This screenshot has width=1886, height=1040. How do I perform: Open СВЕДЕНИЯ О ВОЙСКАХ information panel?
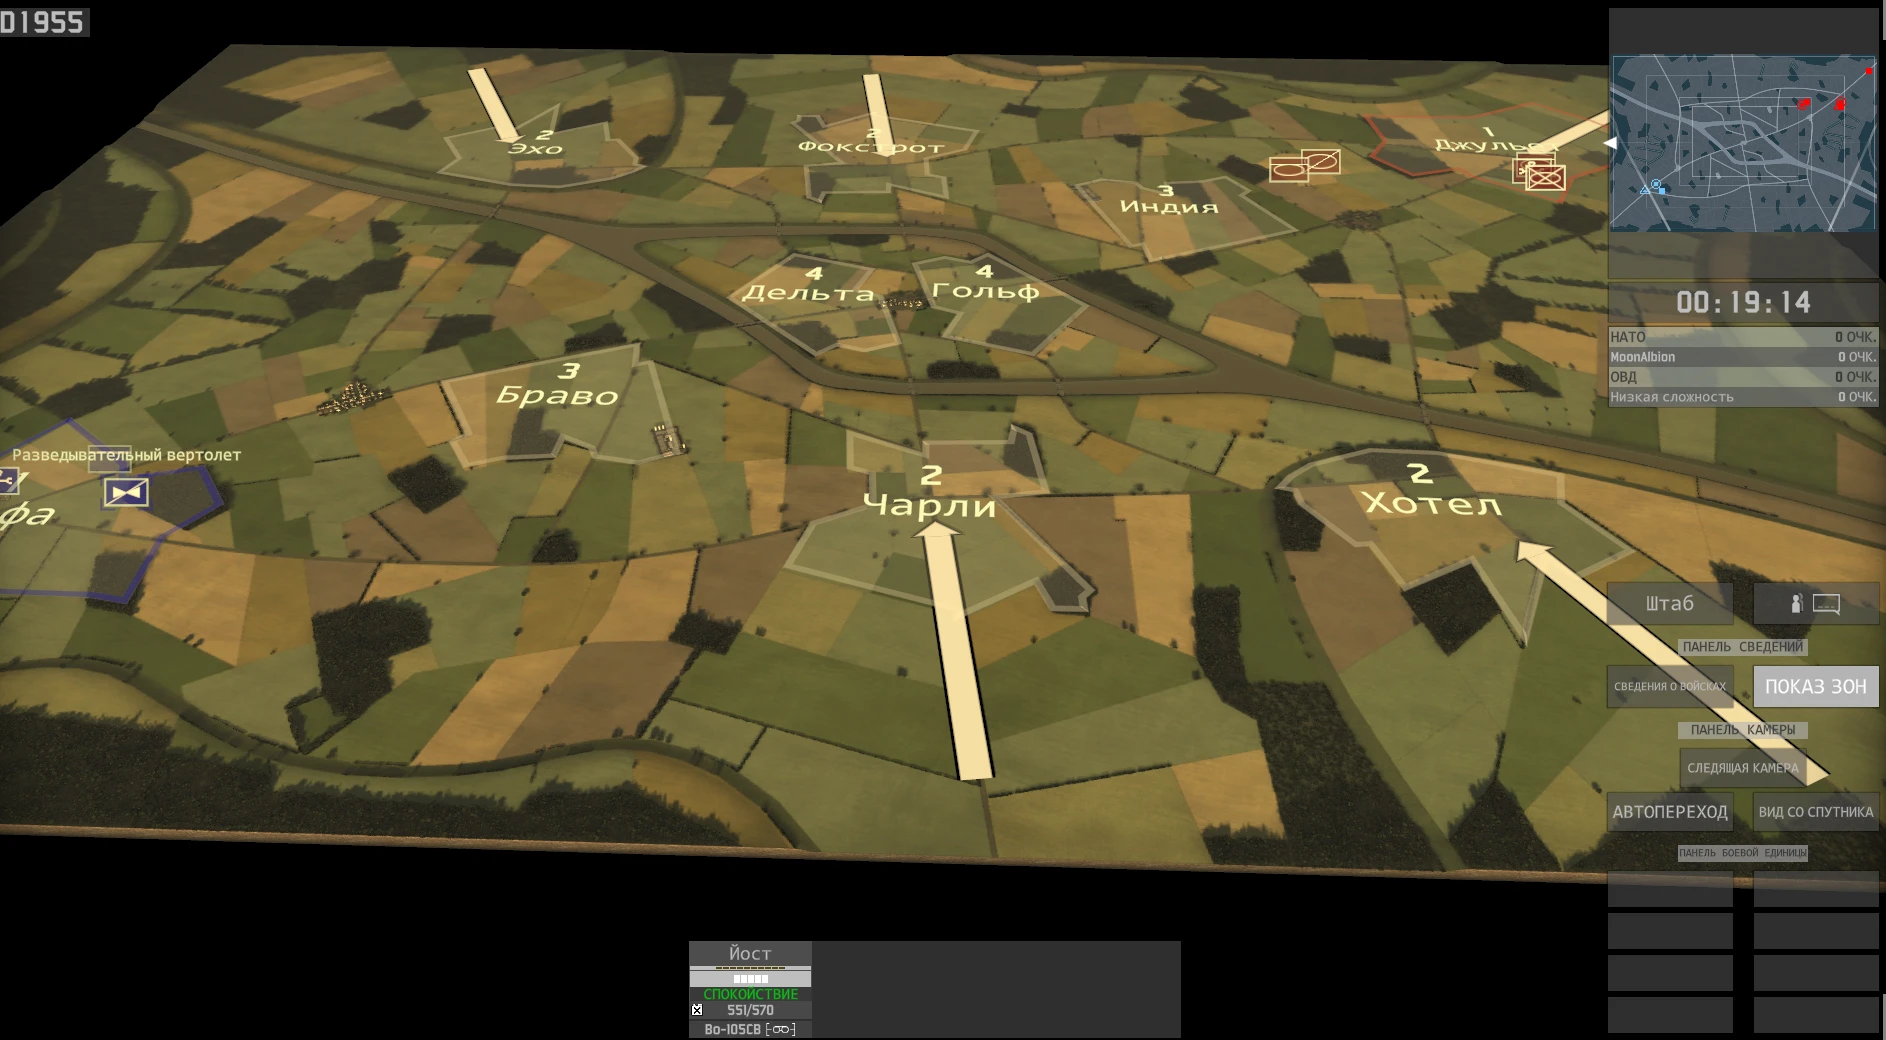(x=1670, y=687)
